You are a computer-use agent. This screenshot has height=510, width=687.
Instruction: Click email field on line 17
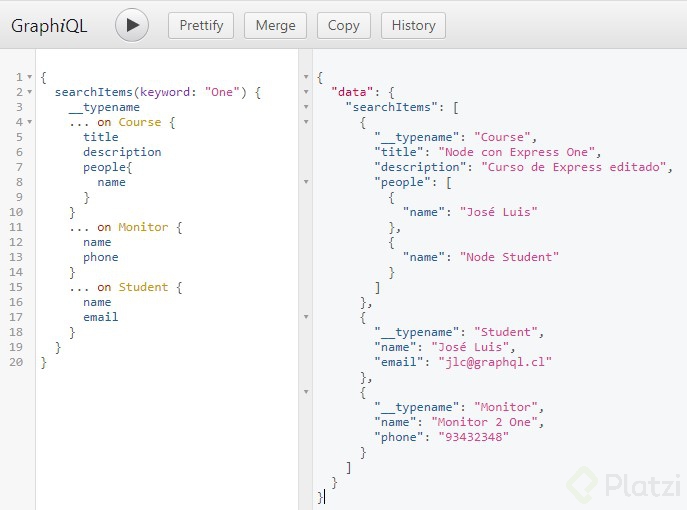tap(101, 317)
